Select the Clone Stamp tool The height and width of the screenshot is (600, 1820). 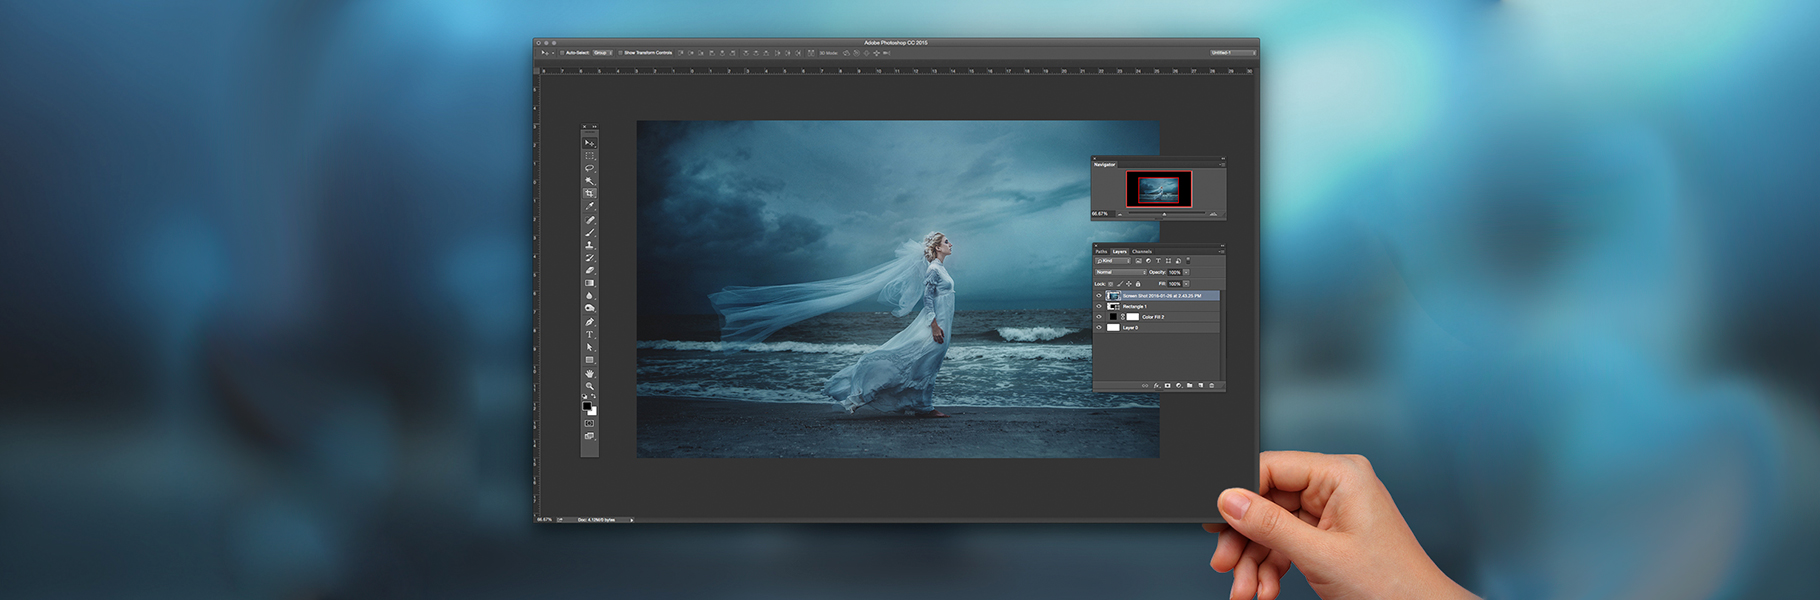[x=589, y=245]
